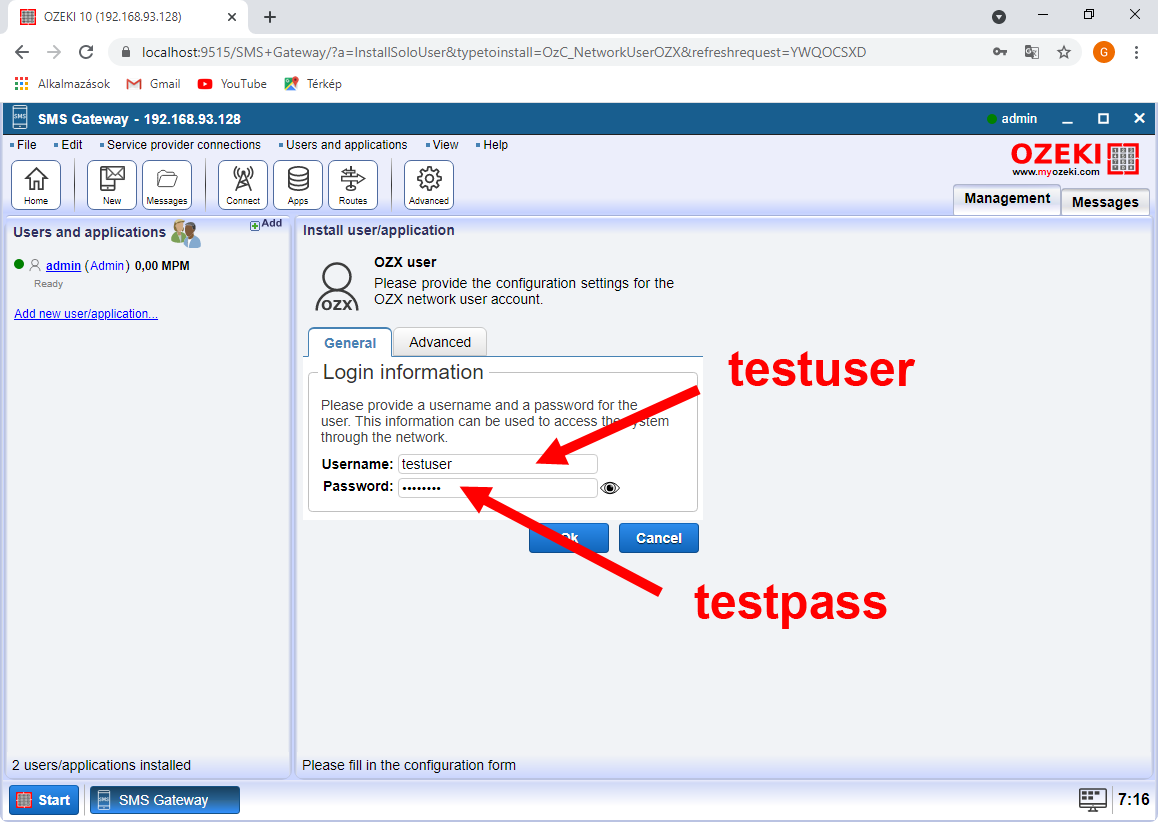Click the SMS Gateway title bar phone icon
Screen dimensions: 1158x822
[20, 118]
